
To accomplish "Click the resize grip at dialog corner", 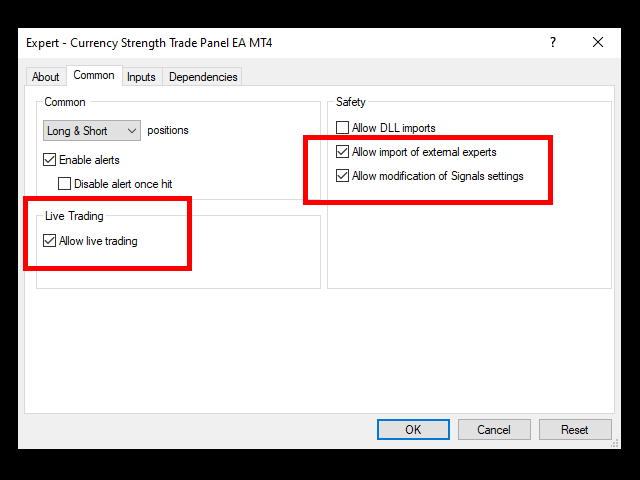I will 615,443.
